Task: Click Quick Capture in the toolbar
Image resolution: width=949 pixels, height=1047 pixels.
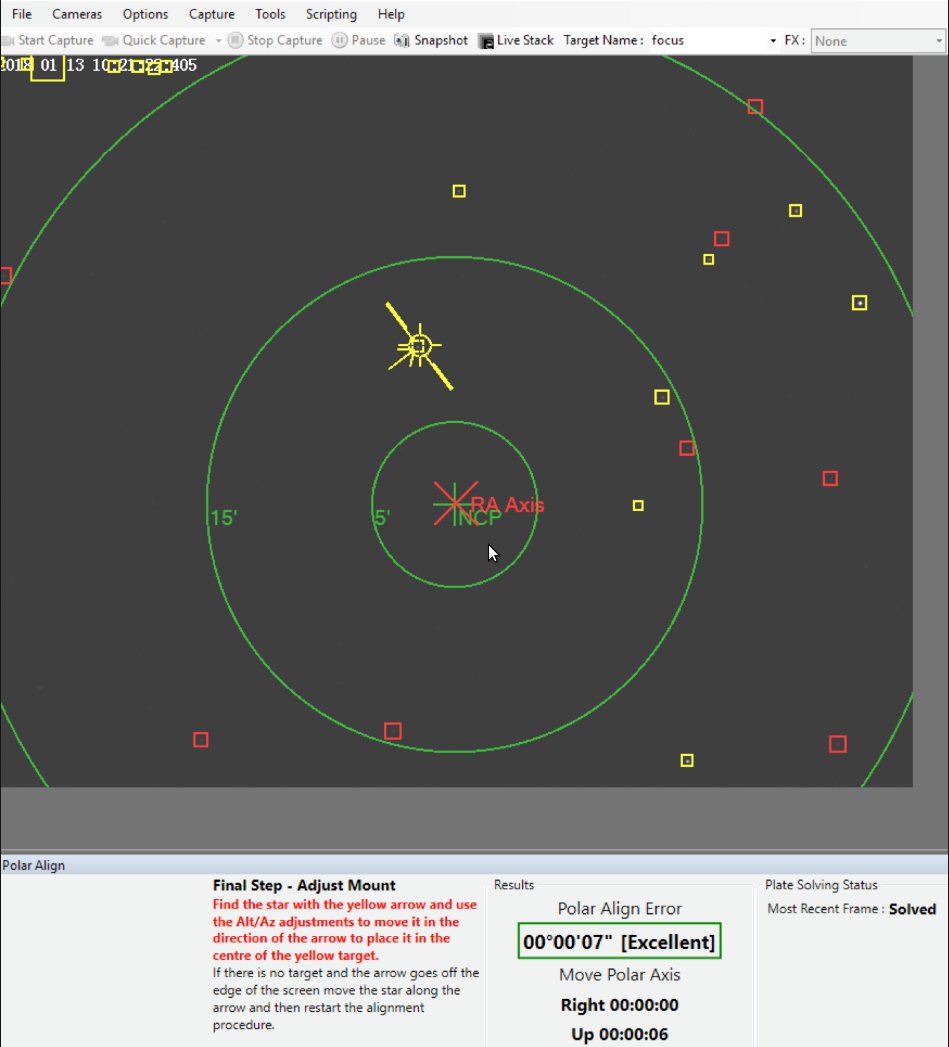Action: click(154, 40)
